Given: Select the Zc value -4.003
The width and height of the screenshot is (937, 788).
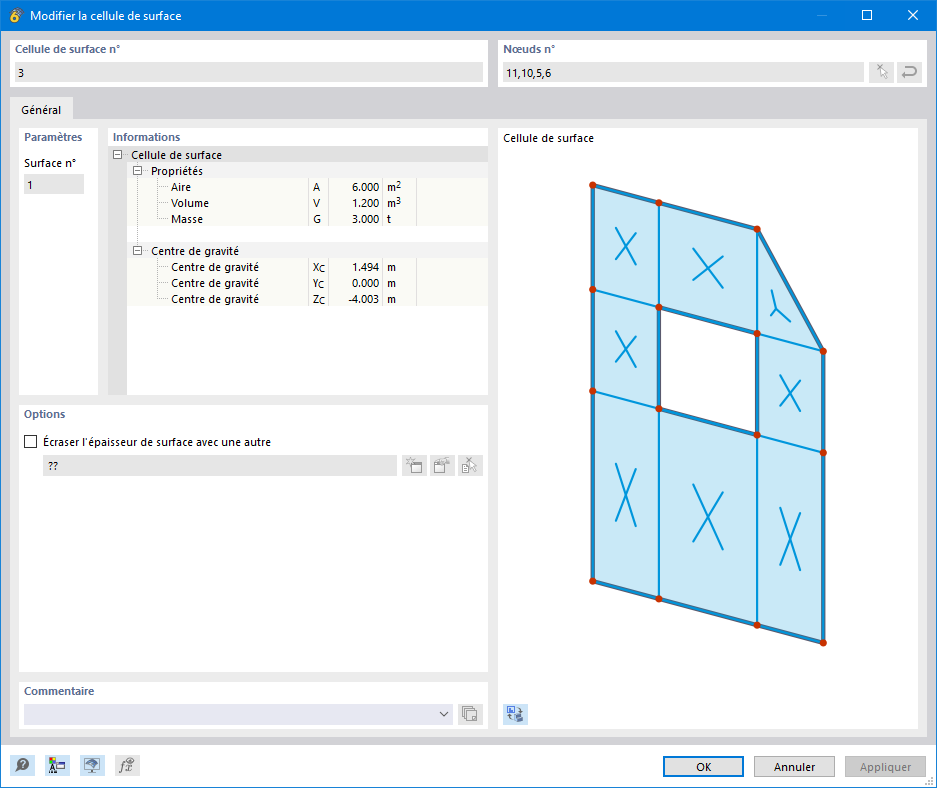Looking at the screenshot, I should 364,299.
